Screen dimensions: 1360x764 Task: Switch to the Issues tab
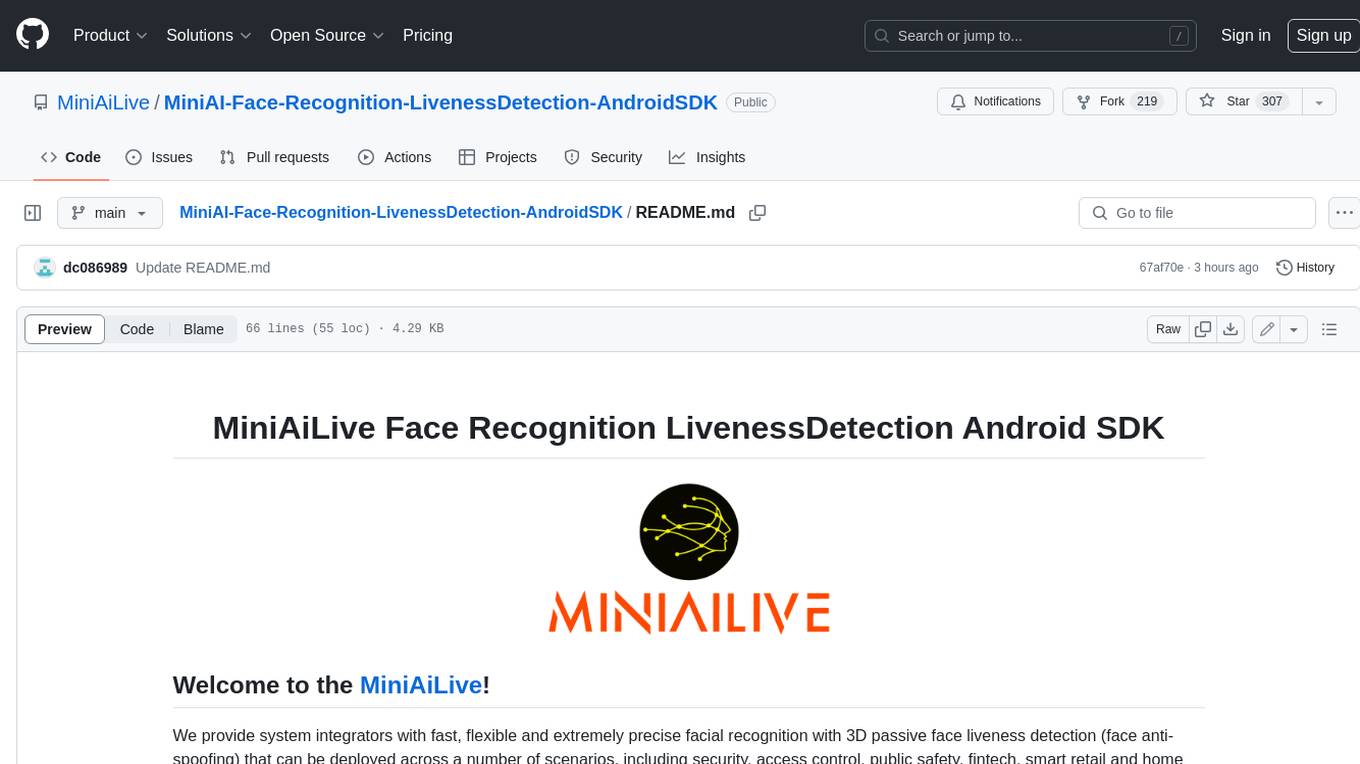pyautogui.click(x=159, y=157)
